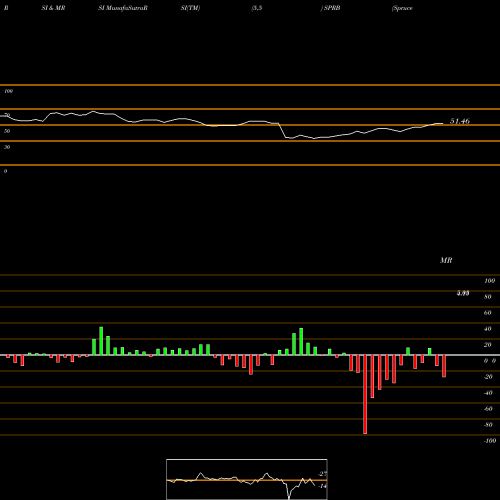Image resolution: width=500 pixels, height=500 pixels.
Task: Click the 5.93 value in MR chart
Action: point(463,293)
